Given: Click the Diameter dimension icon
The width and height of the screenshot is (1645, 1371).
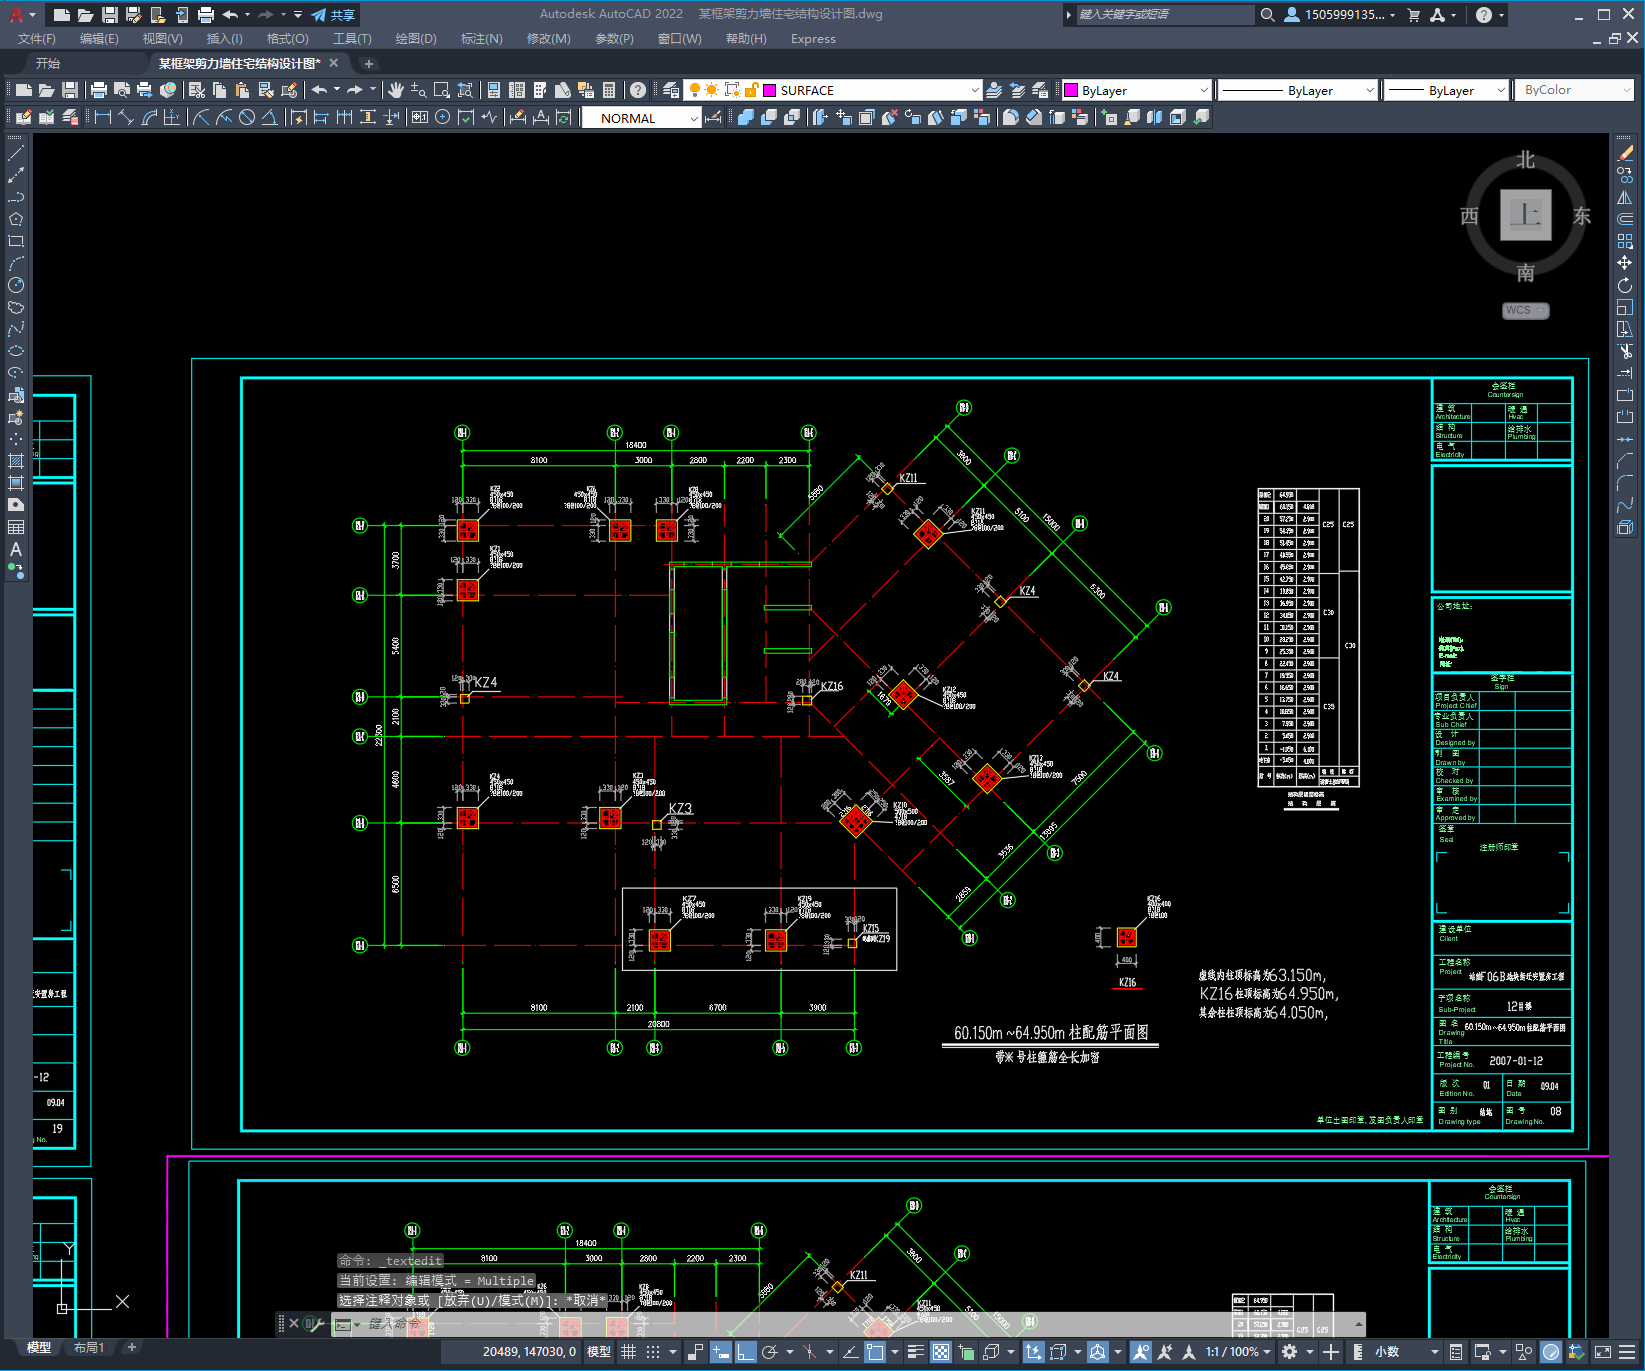Looking at the screenshot, I should pos(246,117).
